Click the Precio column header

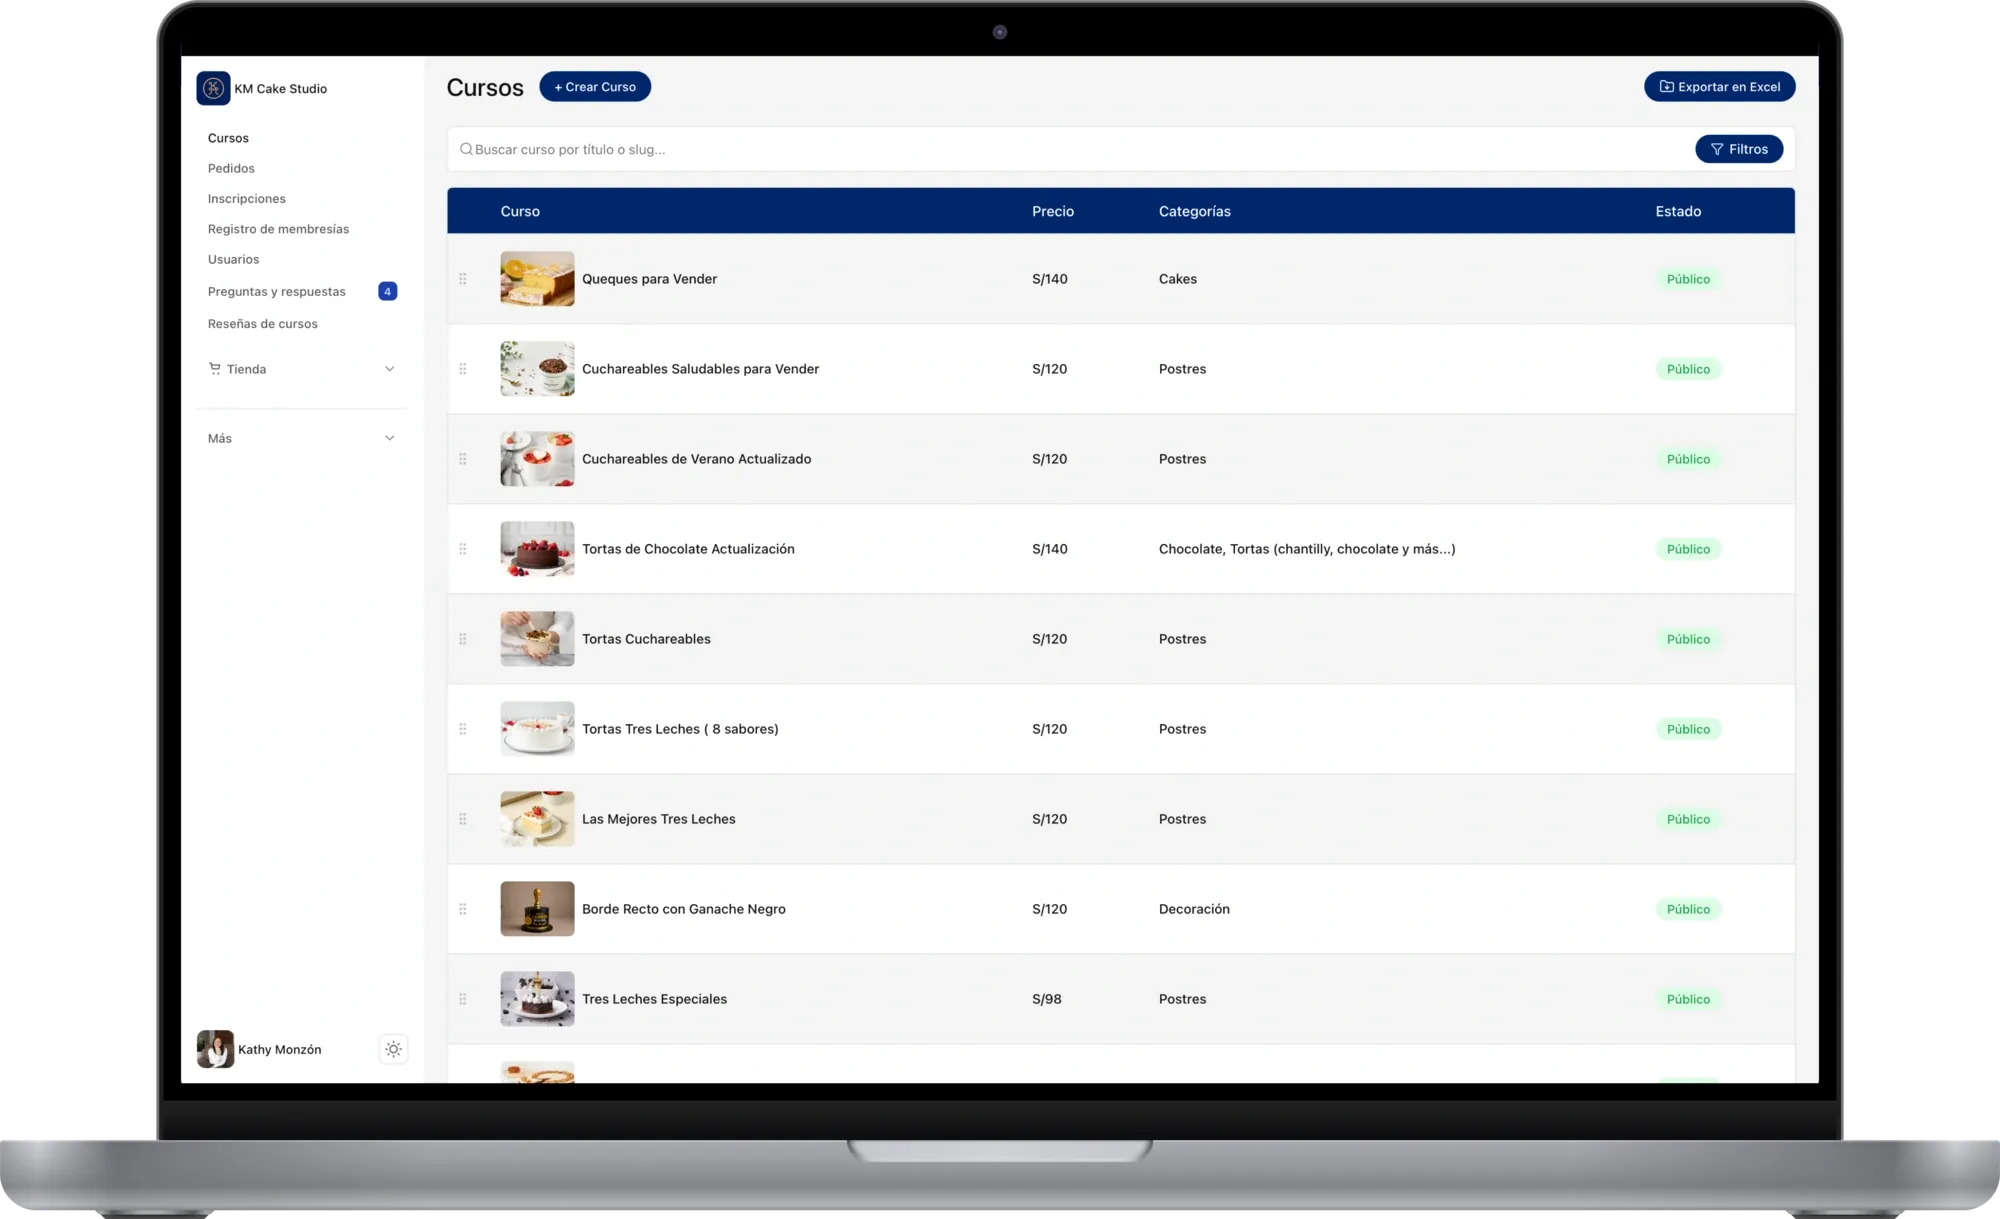click(1053, 211)
